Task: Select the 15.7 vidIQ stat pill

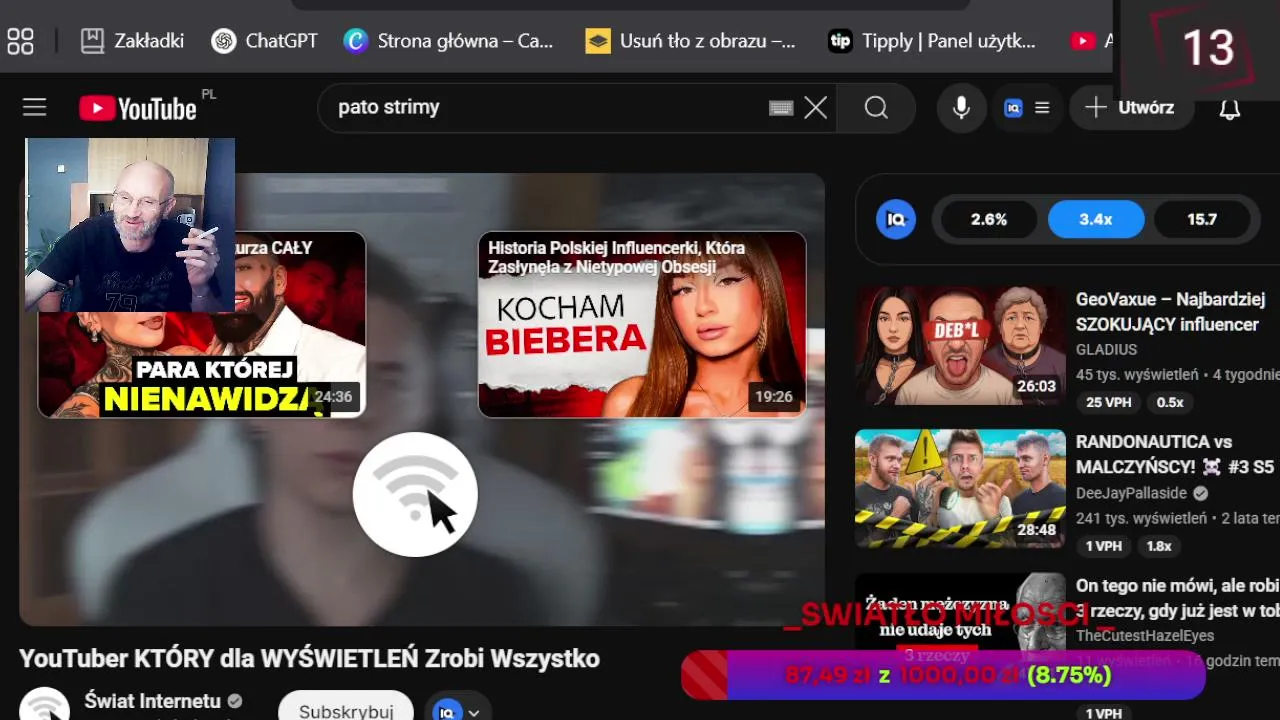Action: [1202, 219]
